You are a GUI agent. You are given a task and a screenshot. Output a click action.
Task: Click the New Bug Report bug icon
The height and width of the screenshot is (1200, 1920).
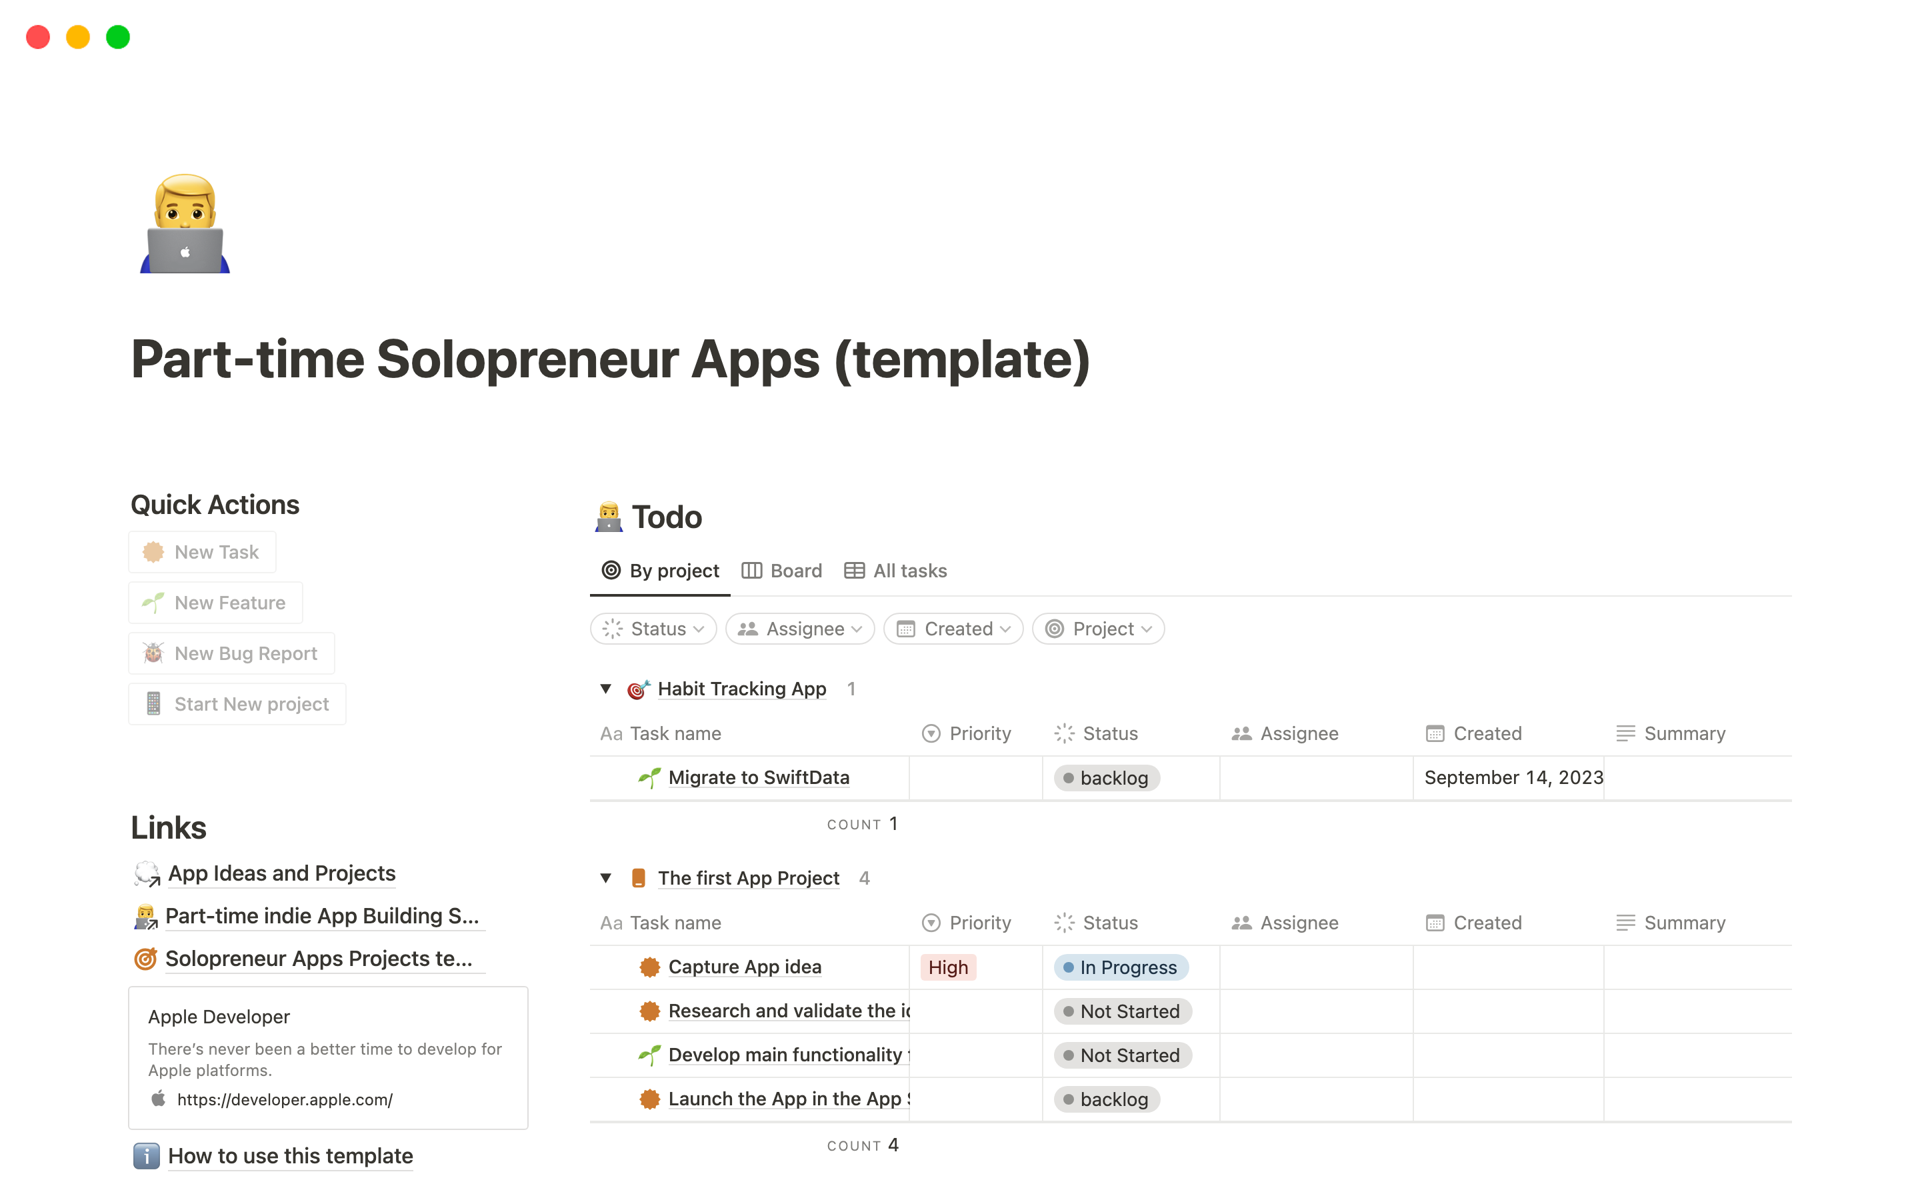153,653
